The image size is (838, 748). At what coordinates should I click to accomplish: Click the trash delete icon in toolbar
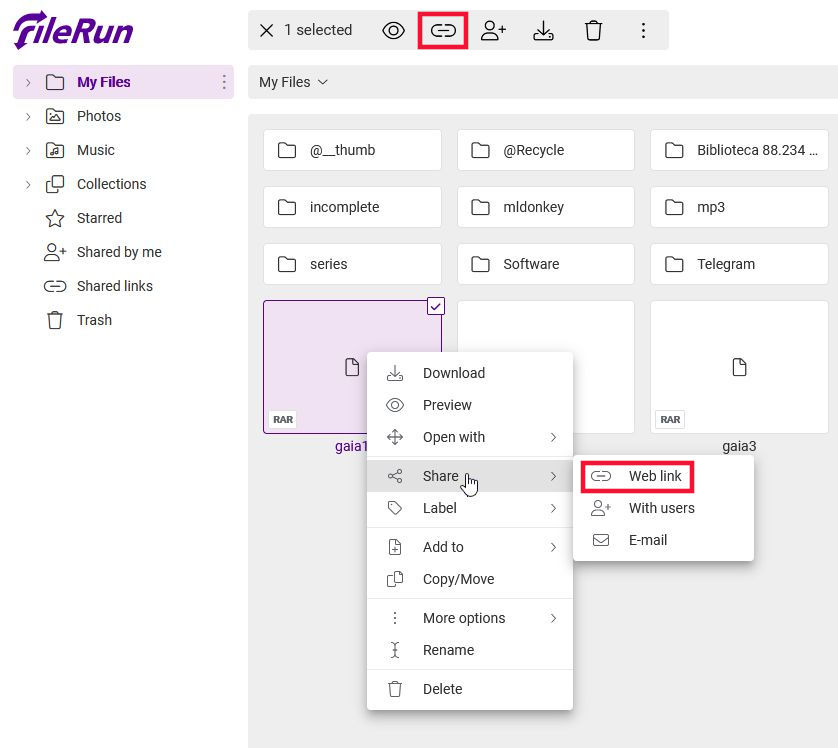click(x=593, y=31)
